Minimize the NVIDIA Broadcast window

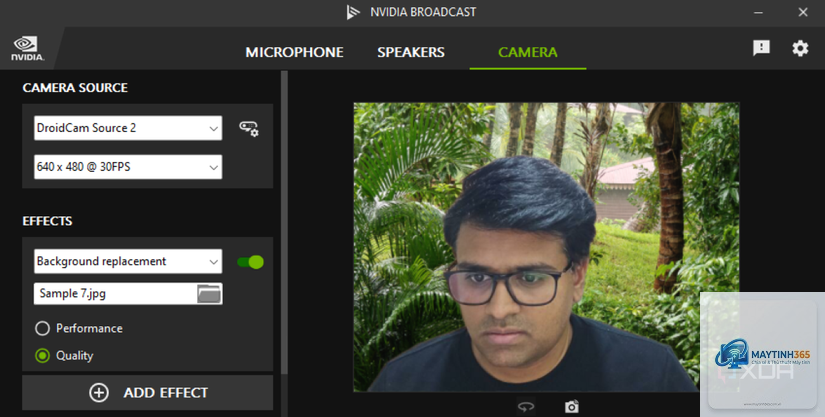point(758,12)
